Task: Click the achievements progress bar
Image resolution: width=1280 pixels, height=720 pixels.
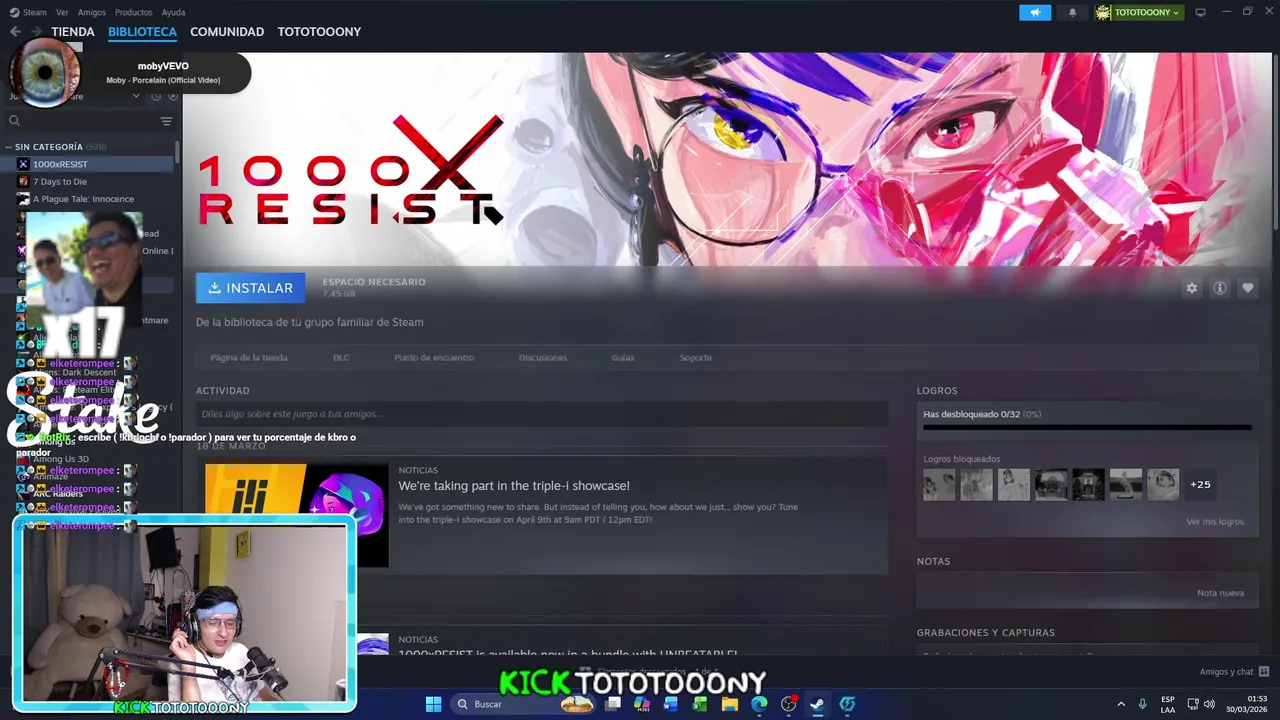Action: [1087, 427]
